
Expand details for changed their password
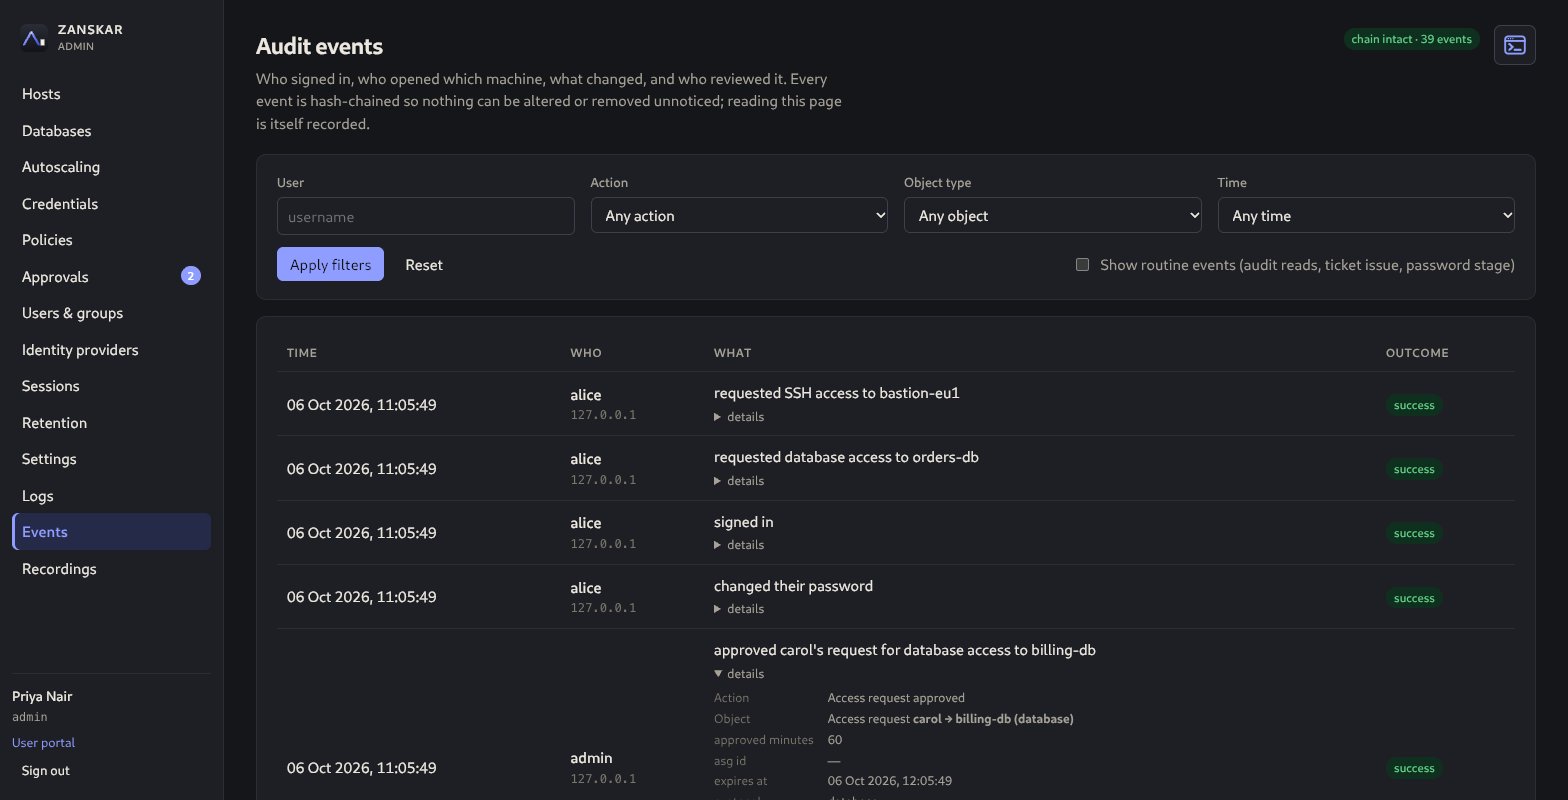[x=739, y=609]
